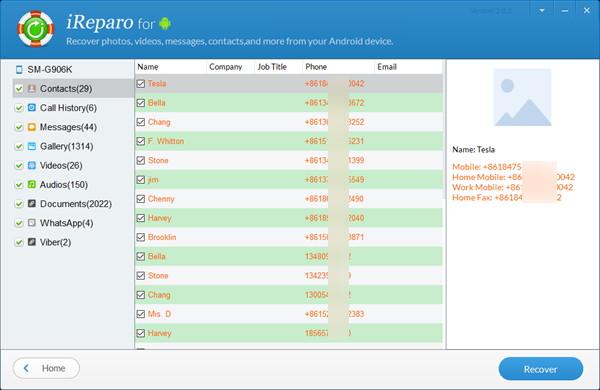Click the green Android robot icon

coord(165,23)
